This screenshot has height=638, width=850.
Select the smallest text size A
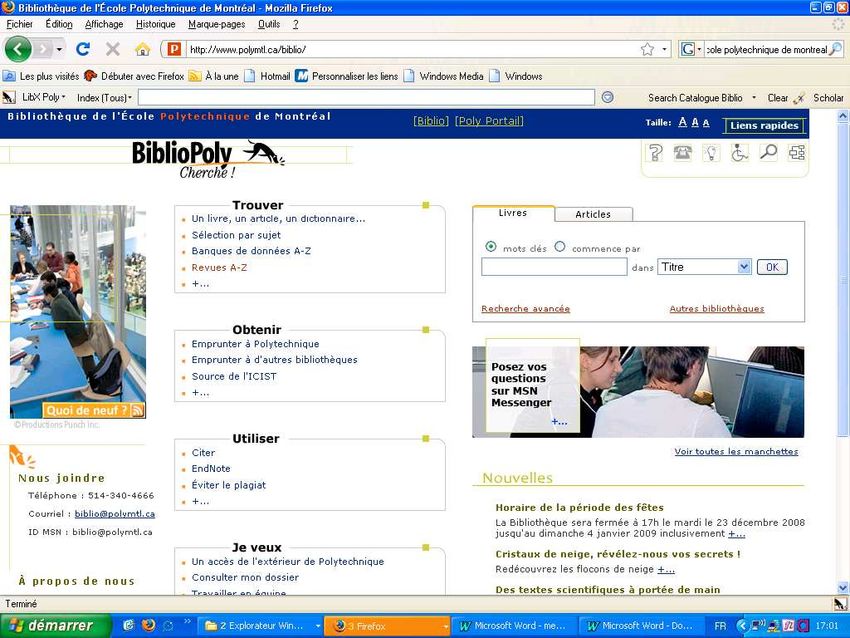[706, 123]
